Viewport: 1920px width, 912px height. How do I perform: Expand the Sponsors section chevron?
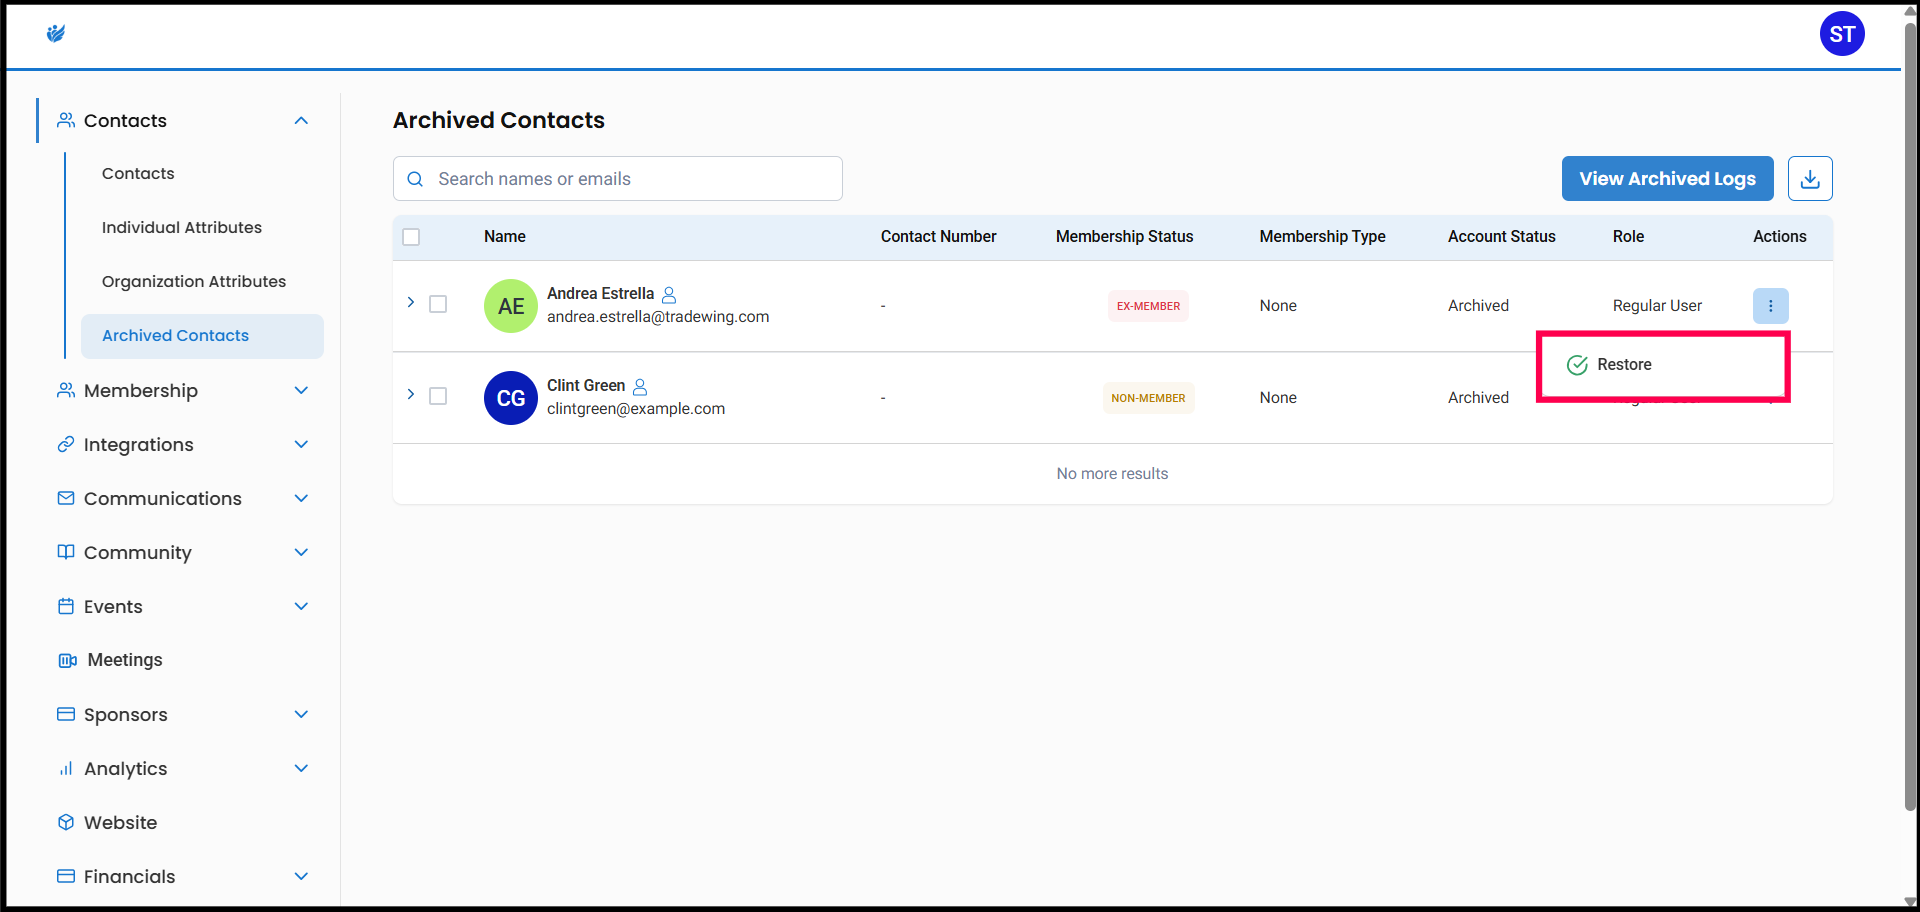[x=301, y=714]
